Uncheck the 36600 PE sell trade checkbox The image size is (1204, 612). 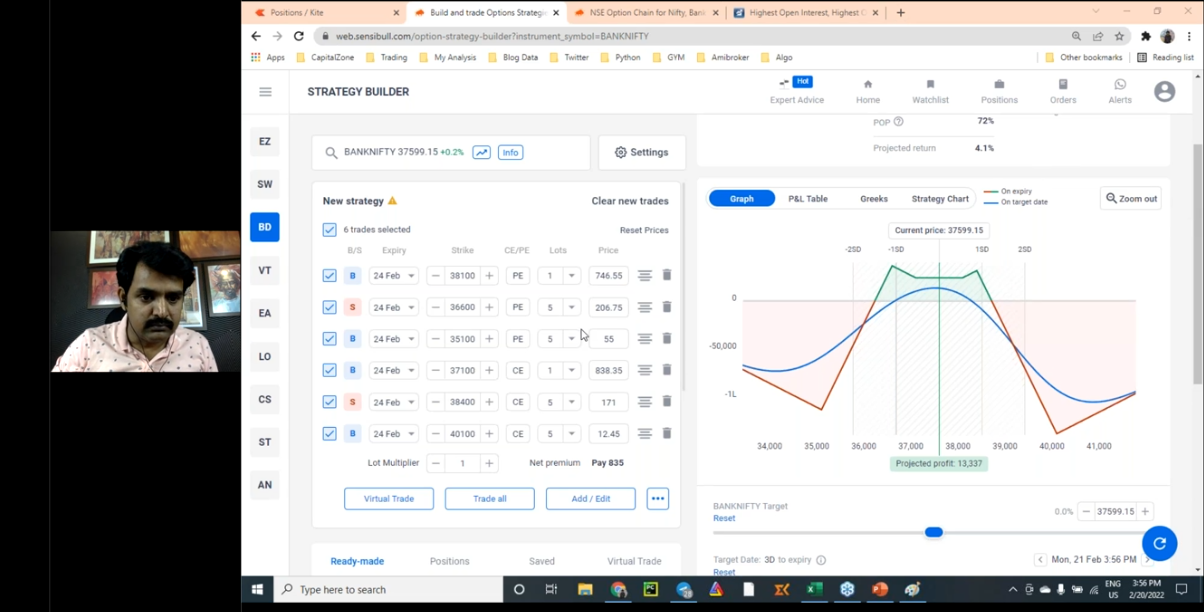330,307
